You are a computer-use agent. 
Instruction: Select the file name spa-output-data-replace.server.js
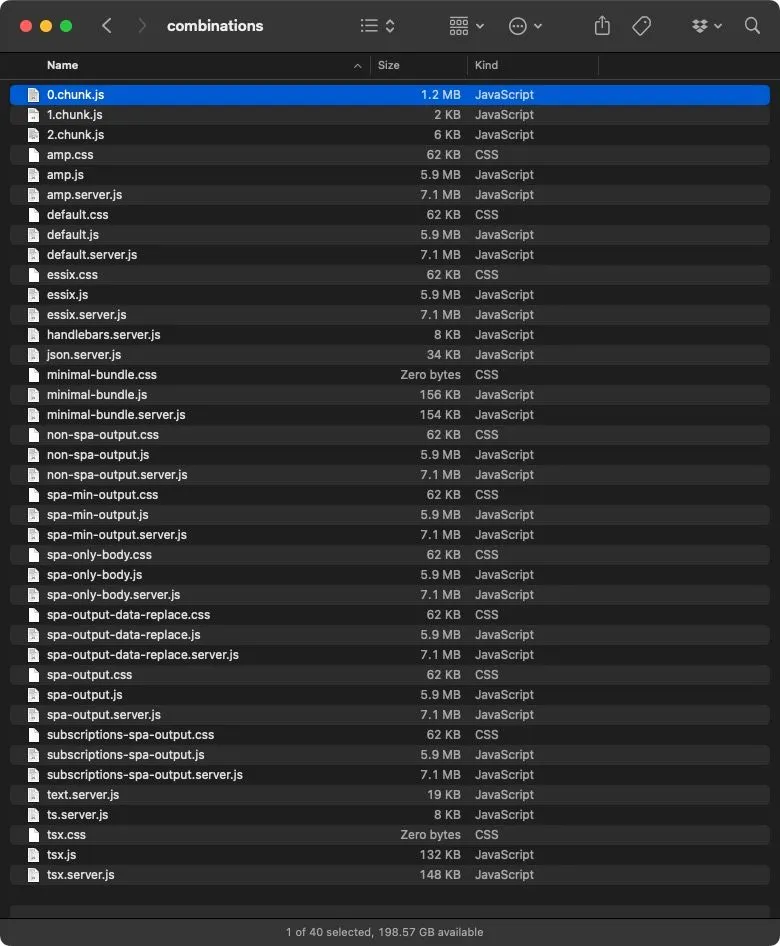(143, 655)
